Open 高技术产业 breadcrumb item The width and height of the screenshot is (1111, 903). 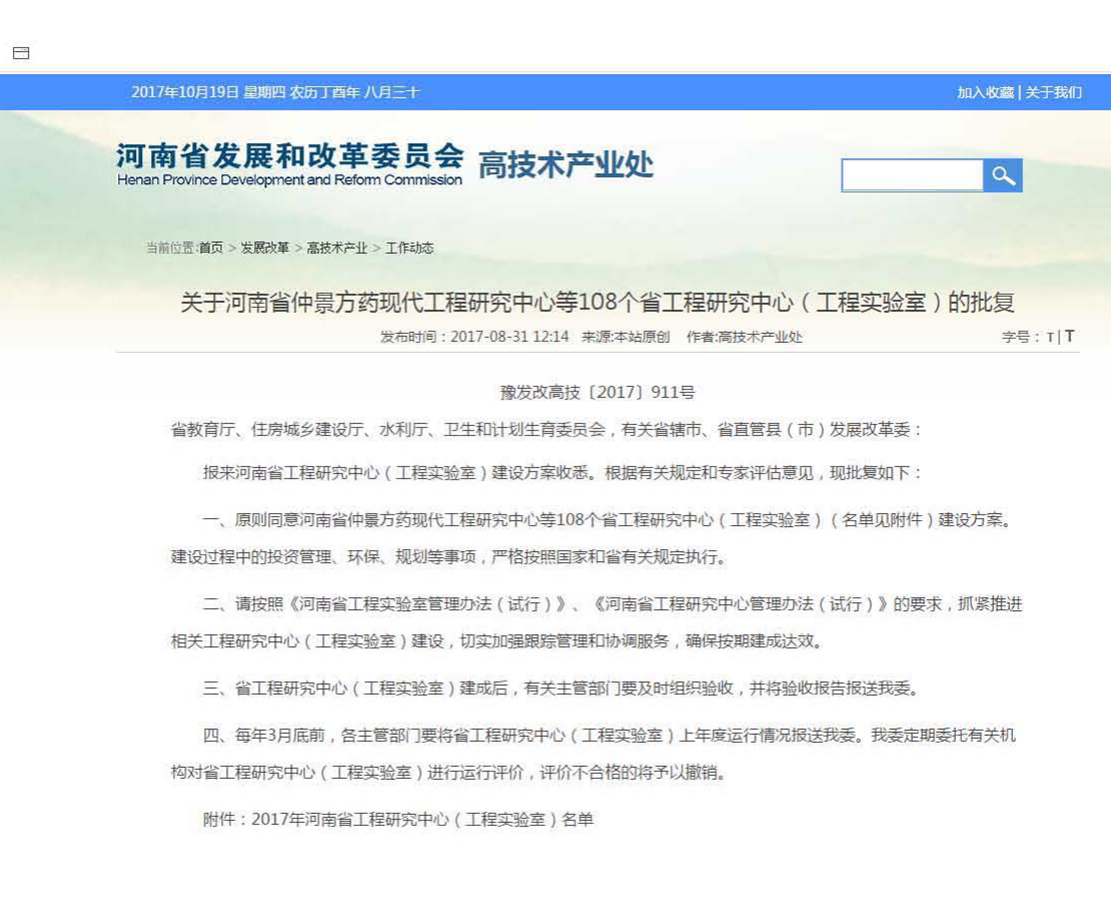coord(337,248)
